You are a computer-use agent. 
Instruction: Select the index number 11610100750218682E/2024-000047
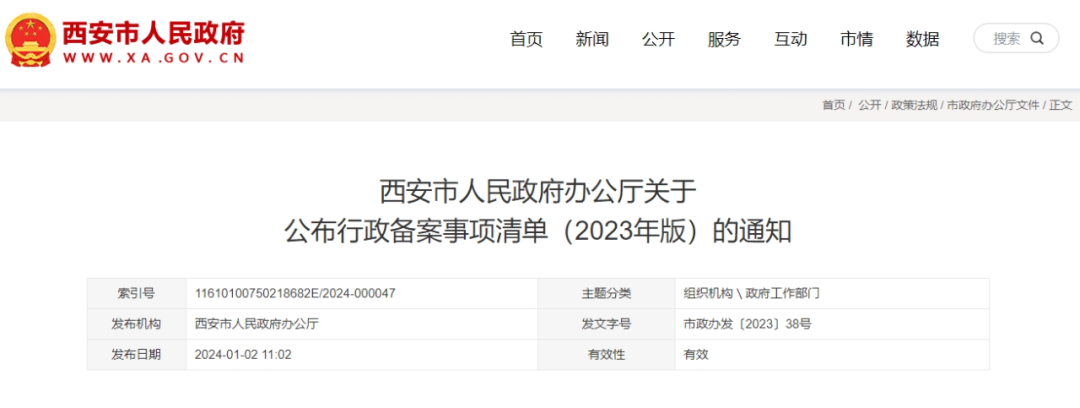pyautogui.click(x=295, y=294)
